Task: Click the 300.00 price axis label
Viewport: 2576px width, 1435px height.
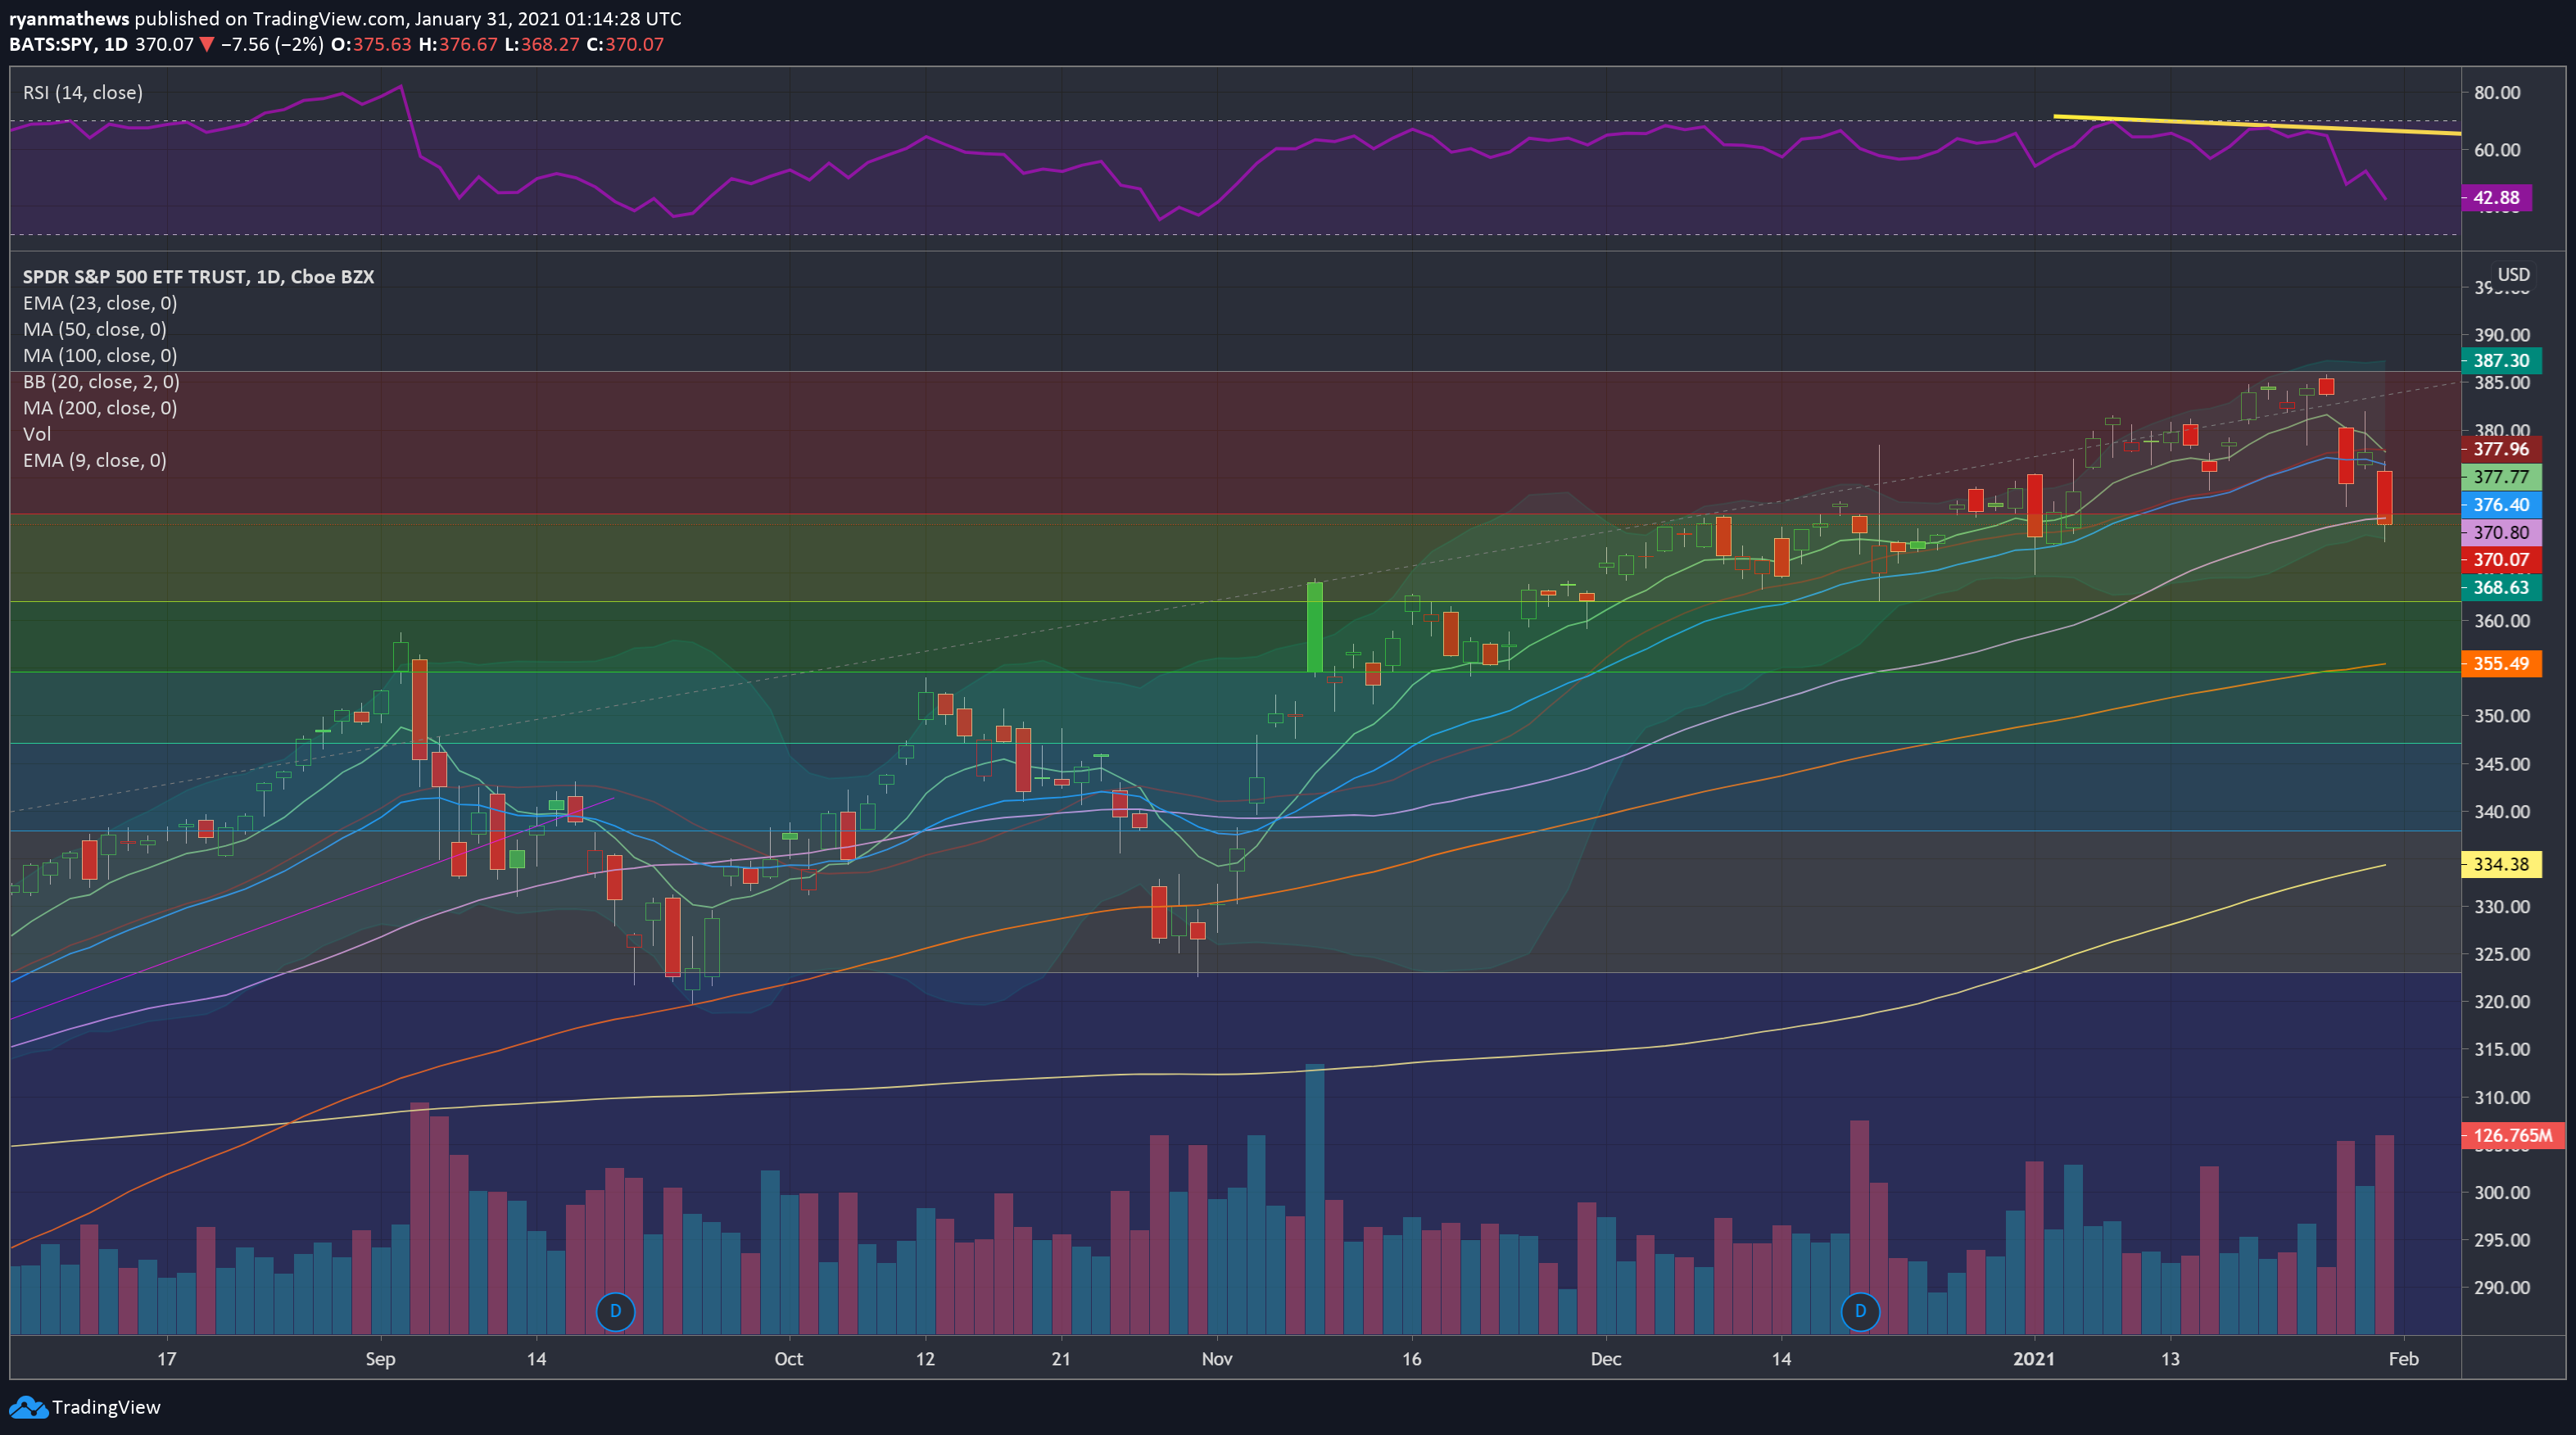Action: coord(2502,1193)
